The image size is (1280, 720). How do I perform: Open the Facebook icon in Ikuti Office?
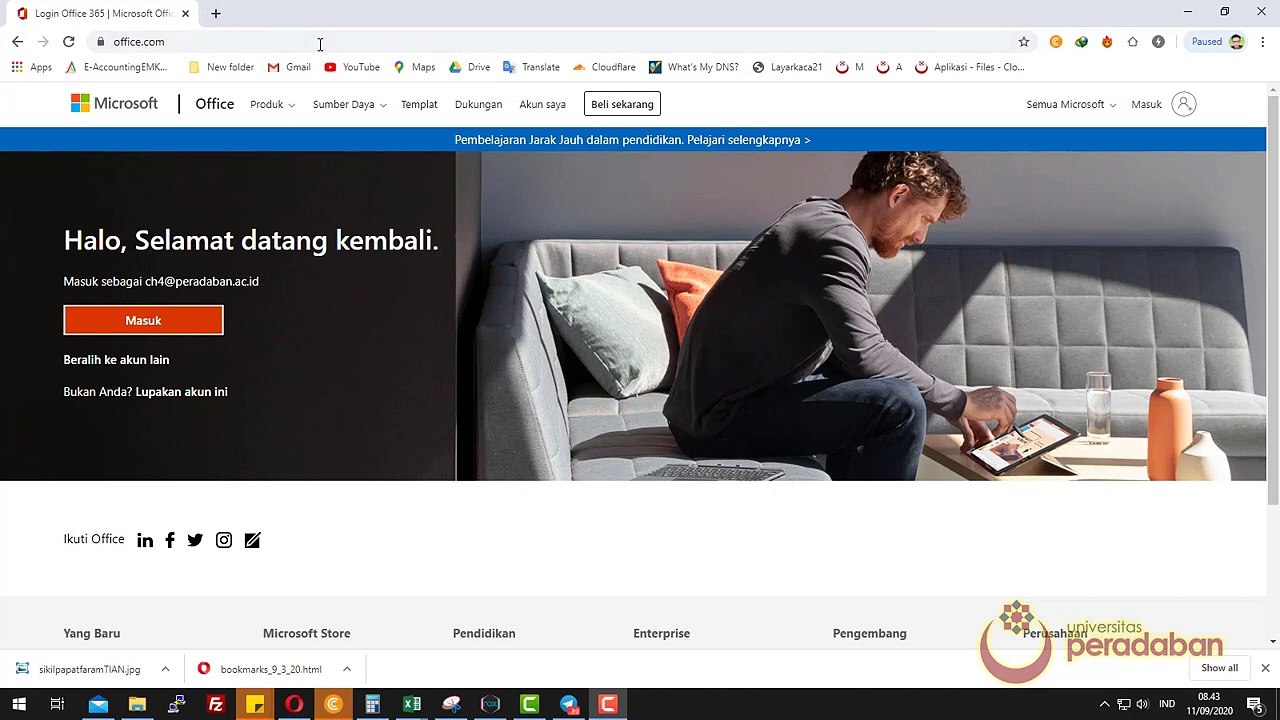[170, 540]
